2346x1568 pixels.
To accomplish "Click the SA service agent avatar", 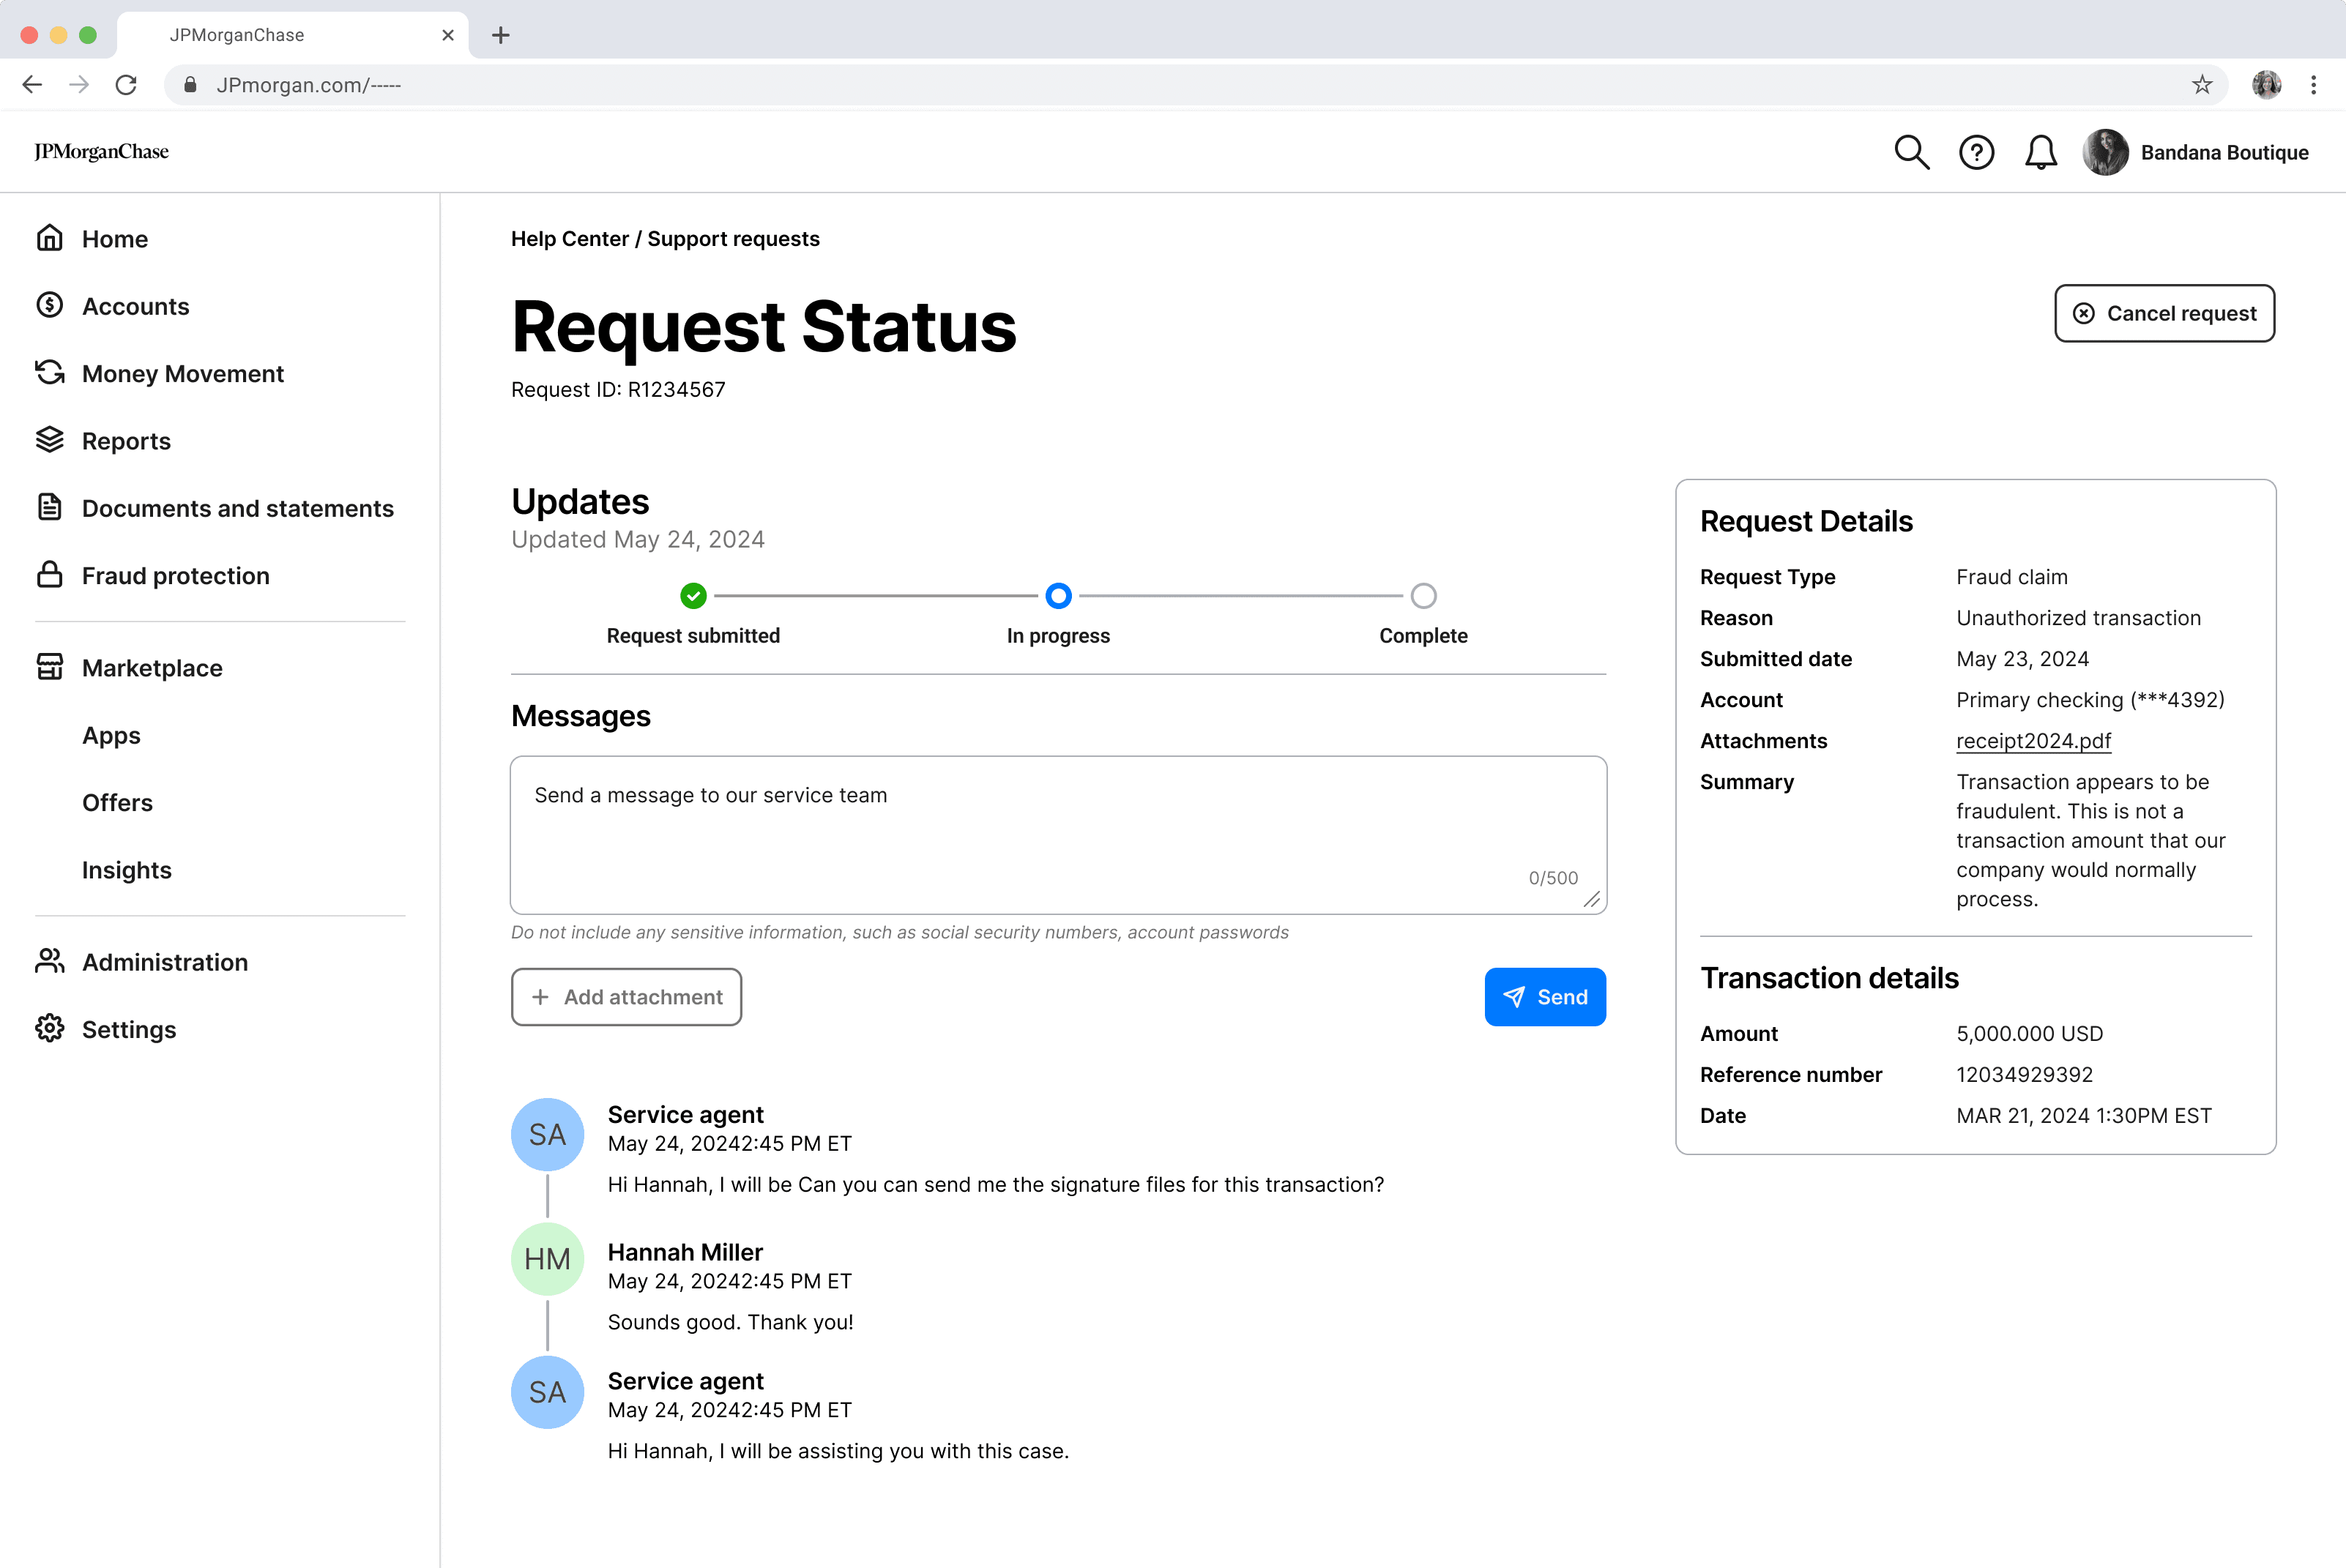I will (x=547, y=1134).
